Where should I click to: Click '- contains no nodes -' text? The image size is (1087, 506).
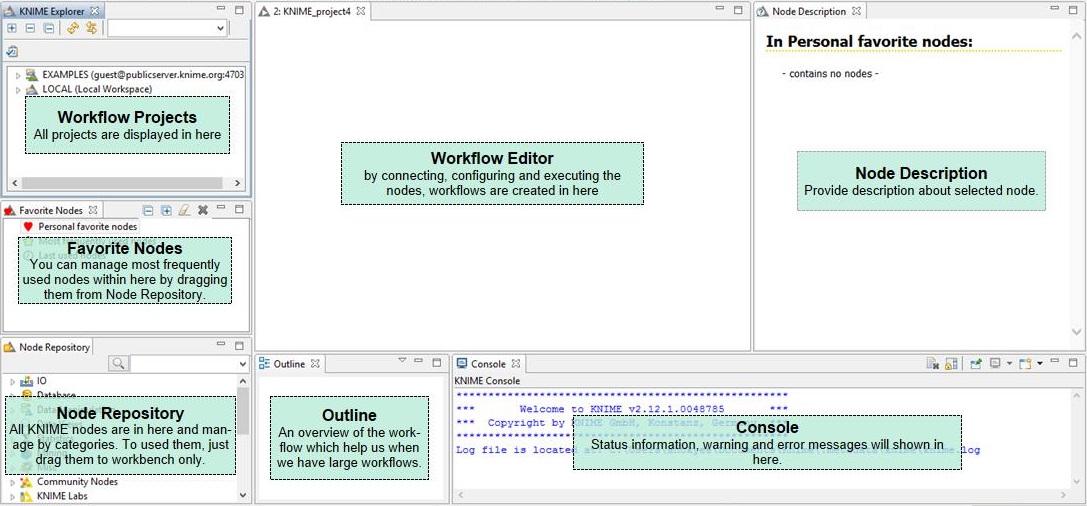[x=831, y=73]
